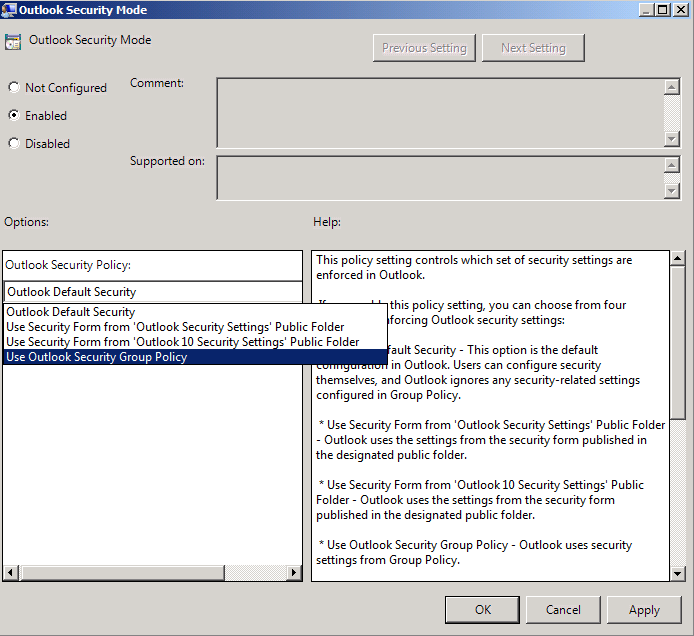Click the policy setting icon beside the heading
Screen dimensions: 694x636
click(13, 42)
